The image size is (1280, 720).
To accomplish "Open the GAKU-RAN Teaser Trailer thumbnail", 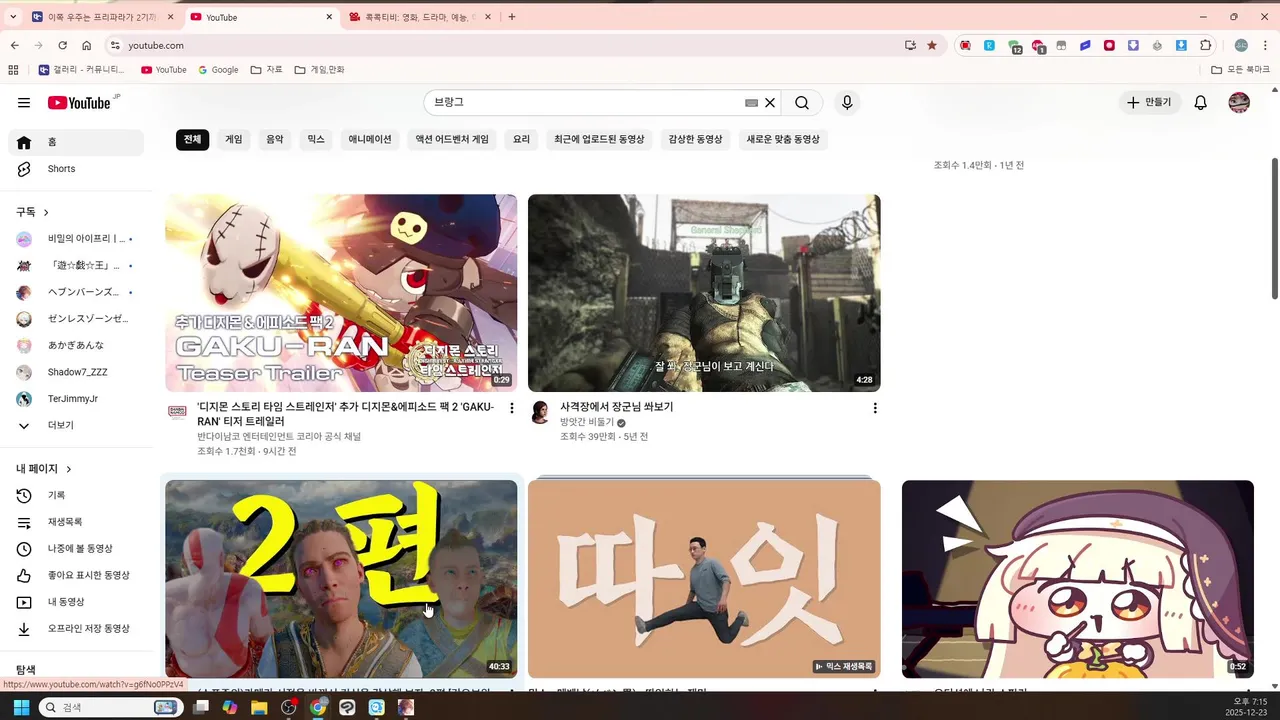I will (341, 293).
